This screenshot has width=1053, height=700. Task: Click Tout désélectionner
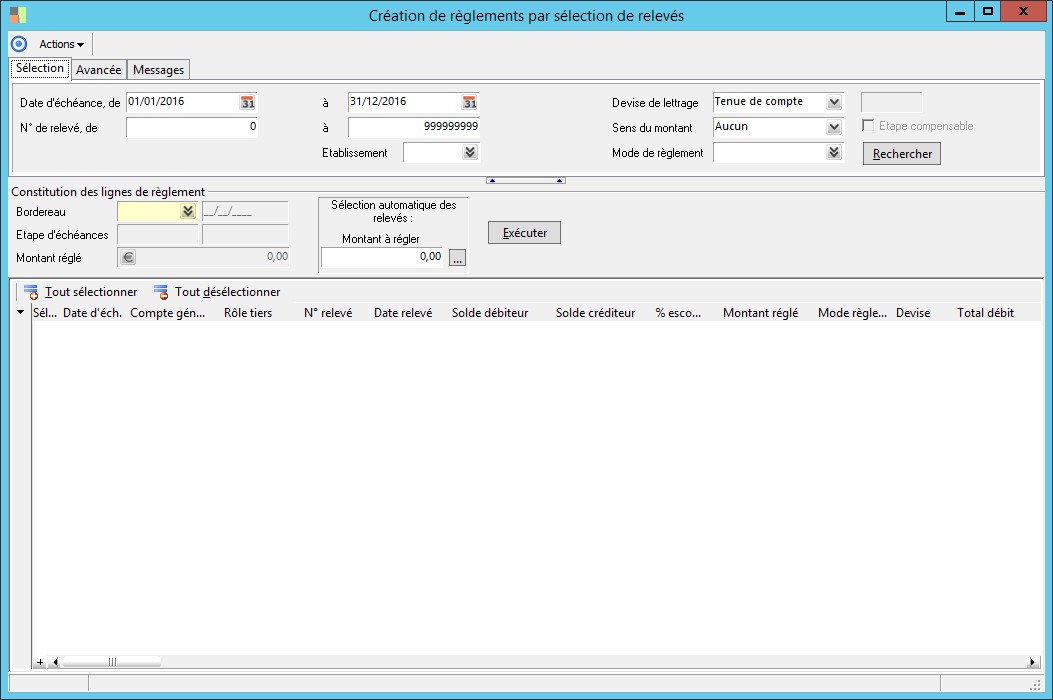(218, 292)
